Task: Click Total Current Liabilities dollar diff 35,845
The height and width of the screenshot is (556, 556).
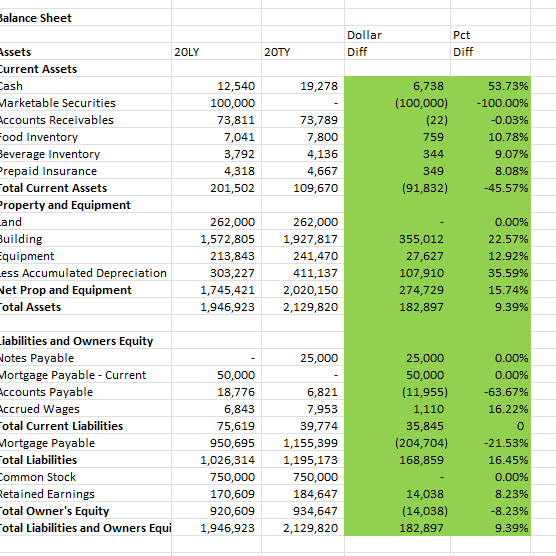Action: (397, 426)
